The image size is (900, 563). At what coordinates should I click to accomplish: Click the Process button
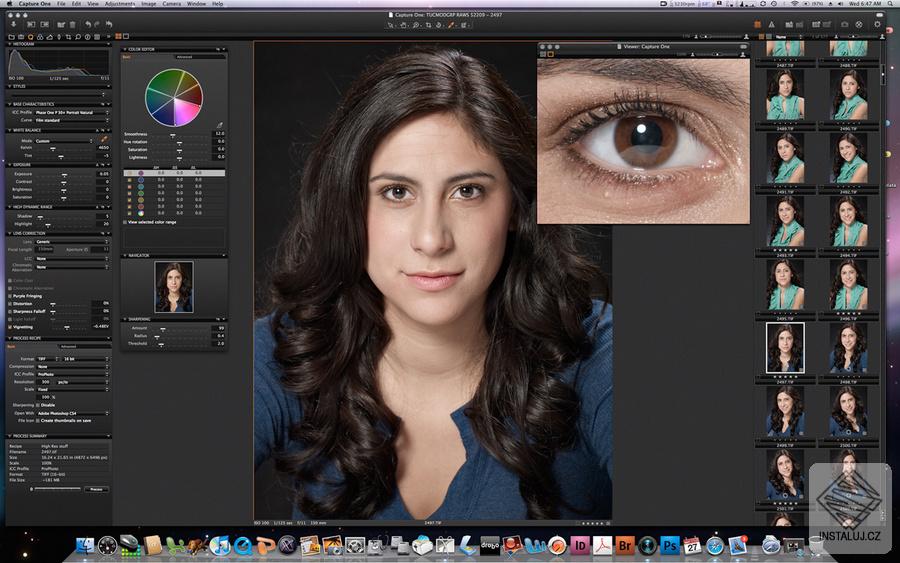click(x=96, y=490)
